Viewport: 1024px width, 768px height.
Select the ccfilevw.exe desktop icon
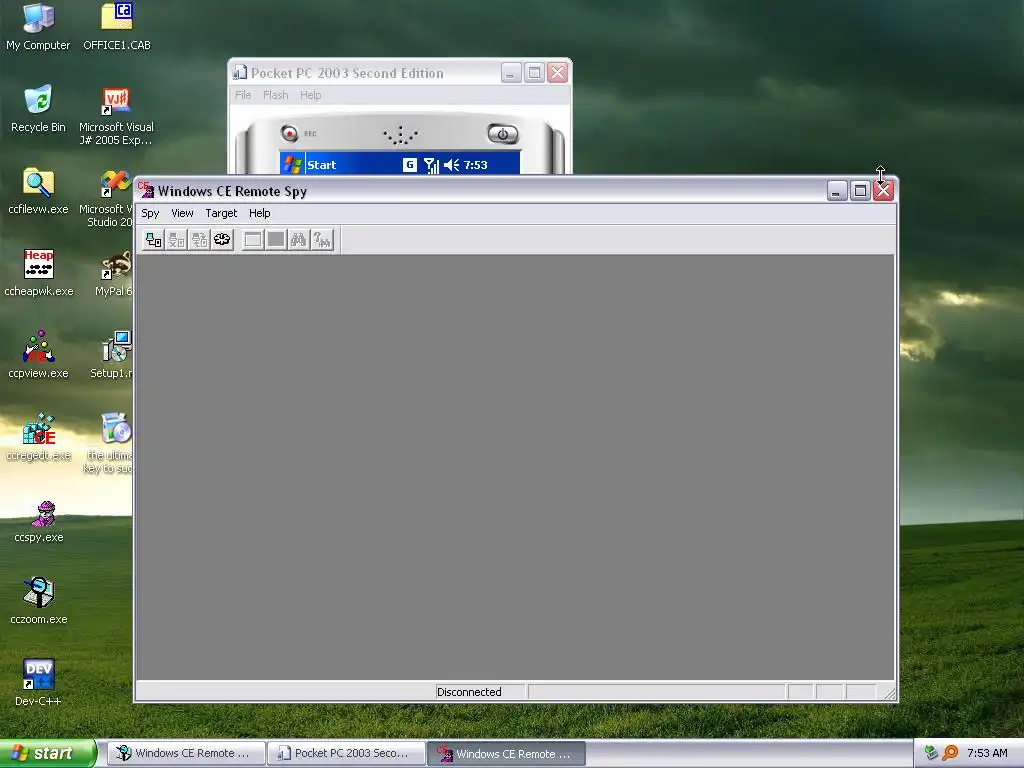tap(38, 191)
